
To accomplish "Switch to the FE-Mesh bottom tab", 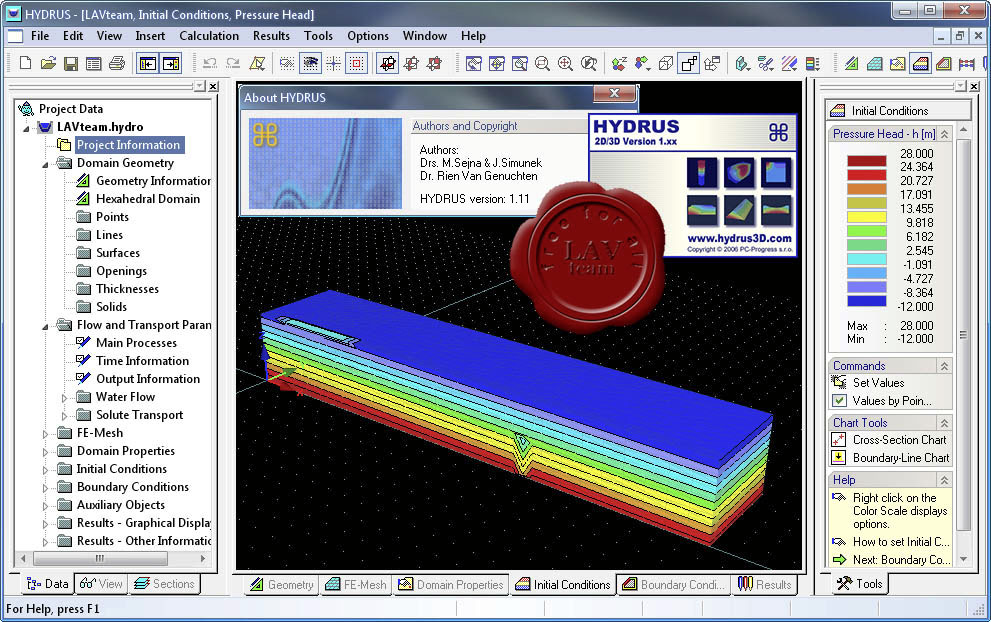I will point(356,585).
